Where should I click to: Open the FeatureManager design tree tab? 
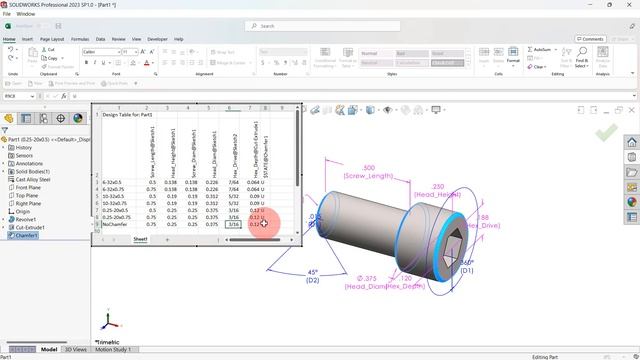click(x=9, y=118)
